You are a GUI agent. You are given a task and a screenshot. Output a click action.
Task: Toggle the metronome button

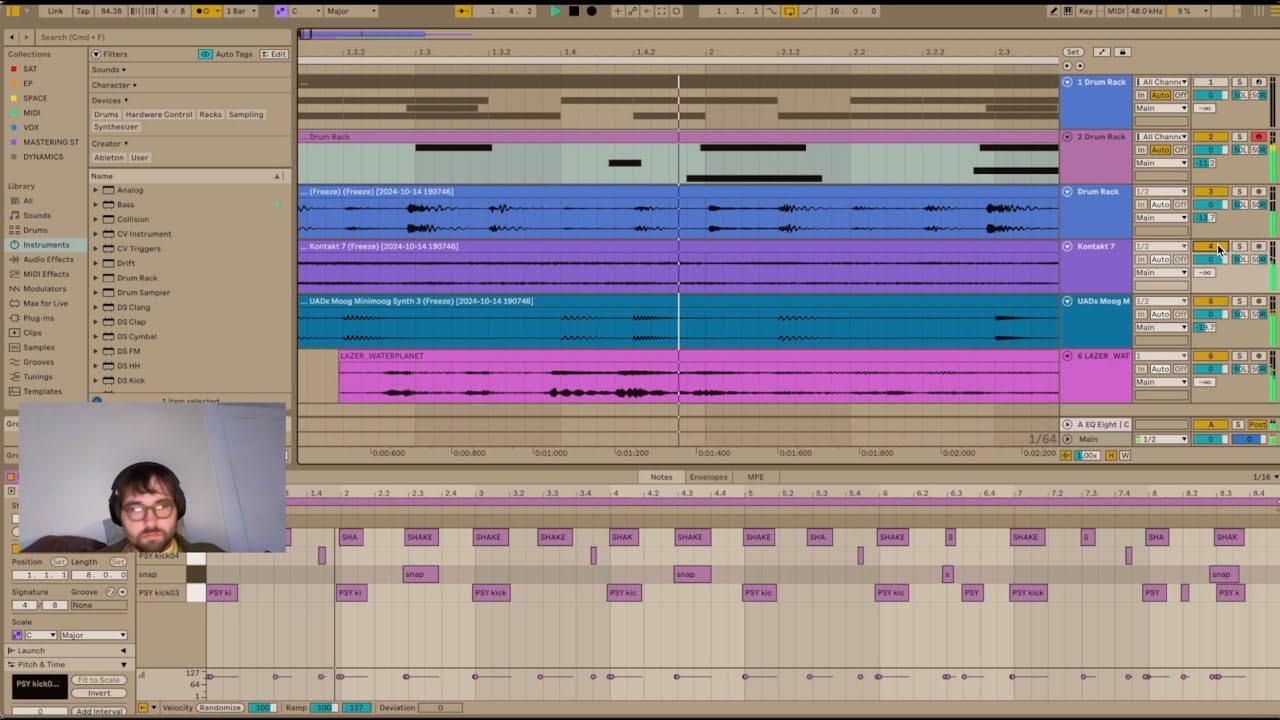click(x=205, y=11)
